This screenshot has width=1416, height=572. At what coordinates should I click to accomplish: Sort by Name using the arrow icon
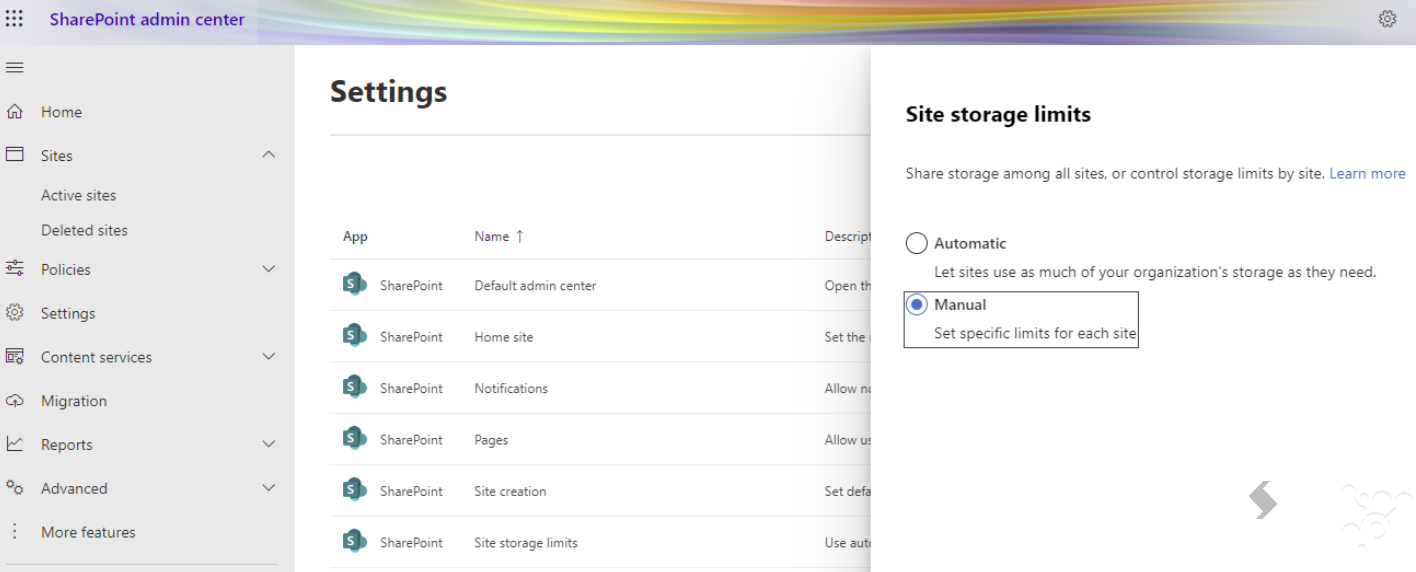519,237
